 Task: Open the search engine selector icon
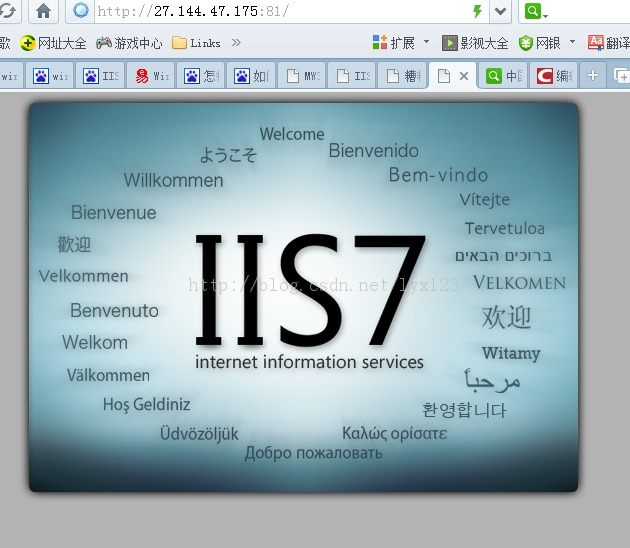coord(536,11)
